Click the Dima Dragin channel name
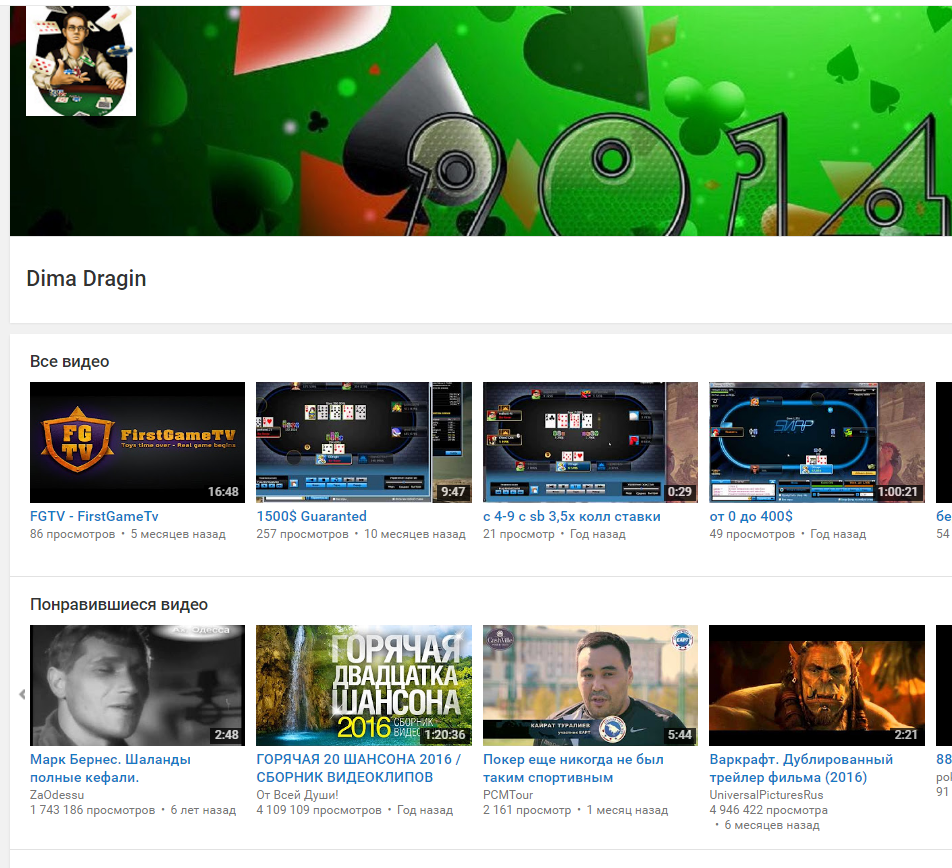Image resolution: width=952 pixels, height=868 pixels. [86, 279]
